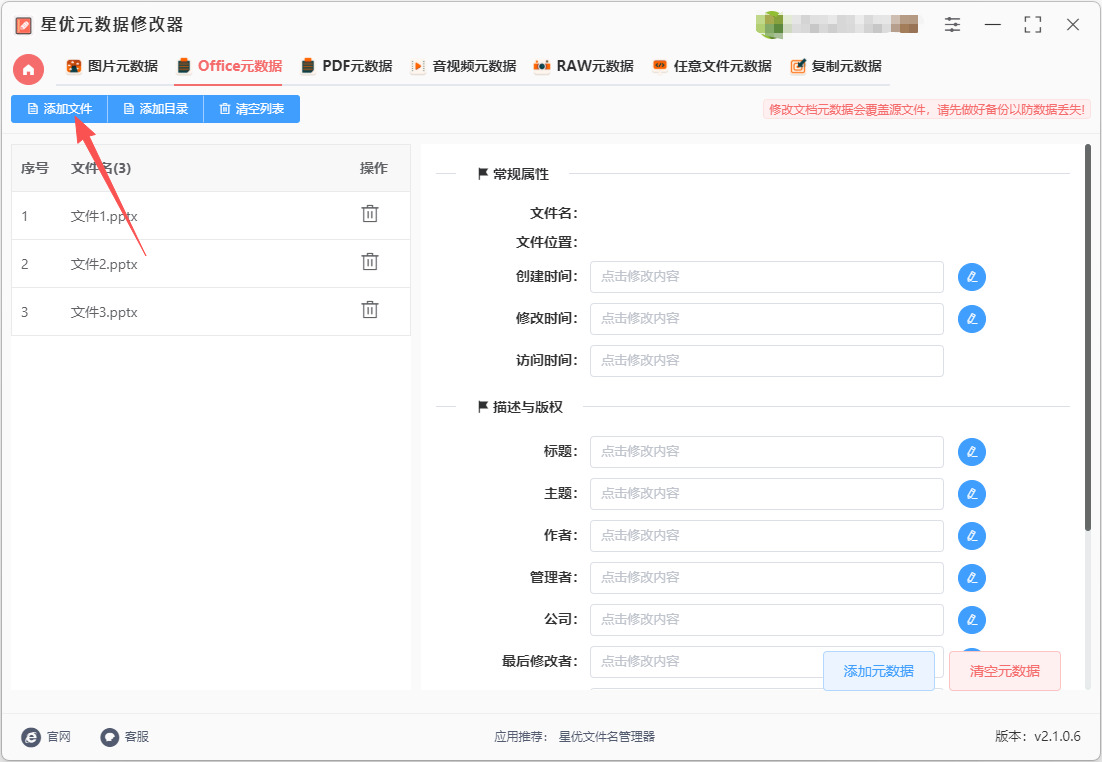The image size is (1102, 762).
Task: Delete 文件1.pptx with its trash icon
Action: tap(370, 214)
